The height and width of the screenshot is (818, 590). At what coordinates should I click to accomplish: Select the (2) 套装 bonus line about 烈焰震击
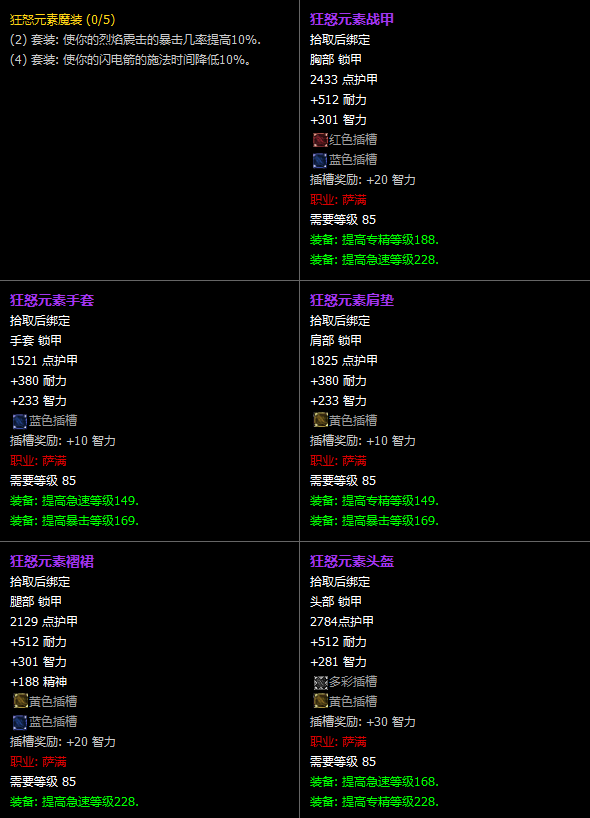click(135, 40)
